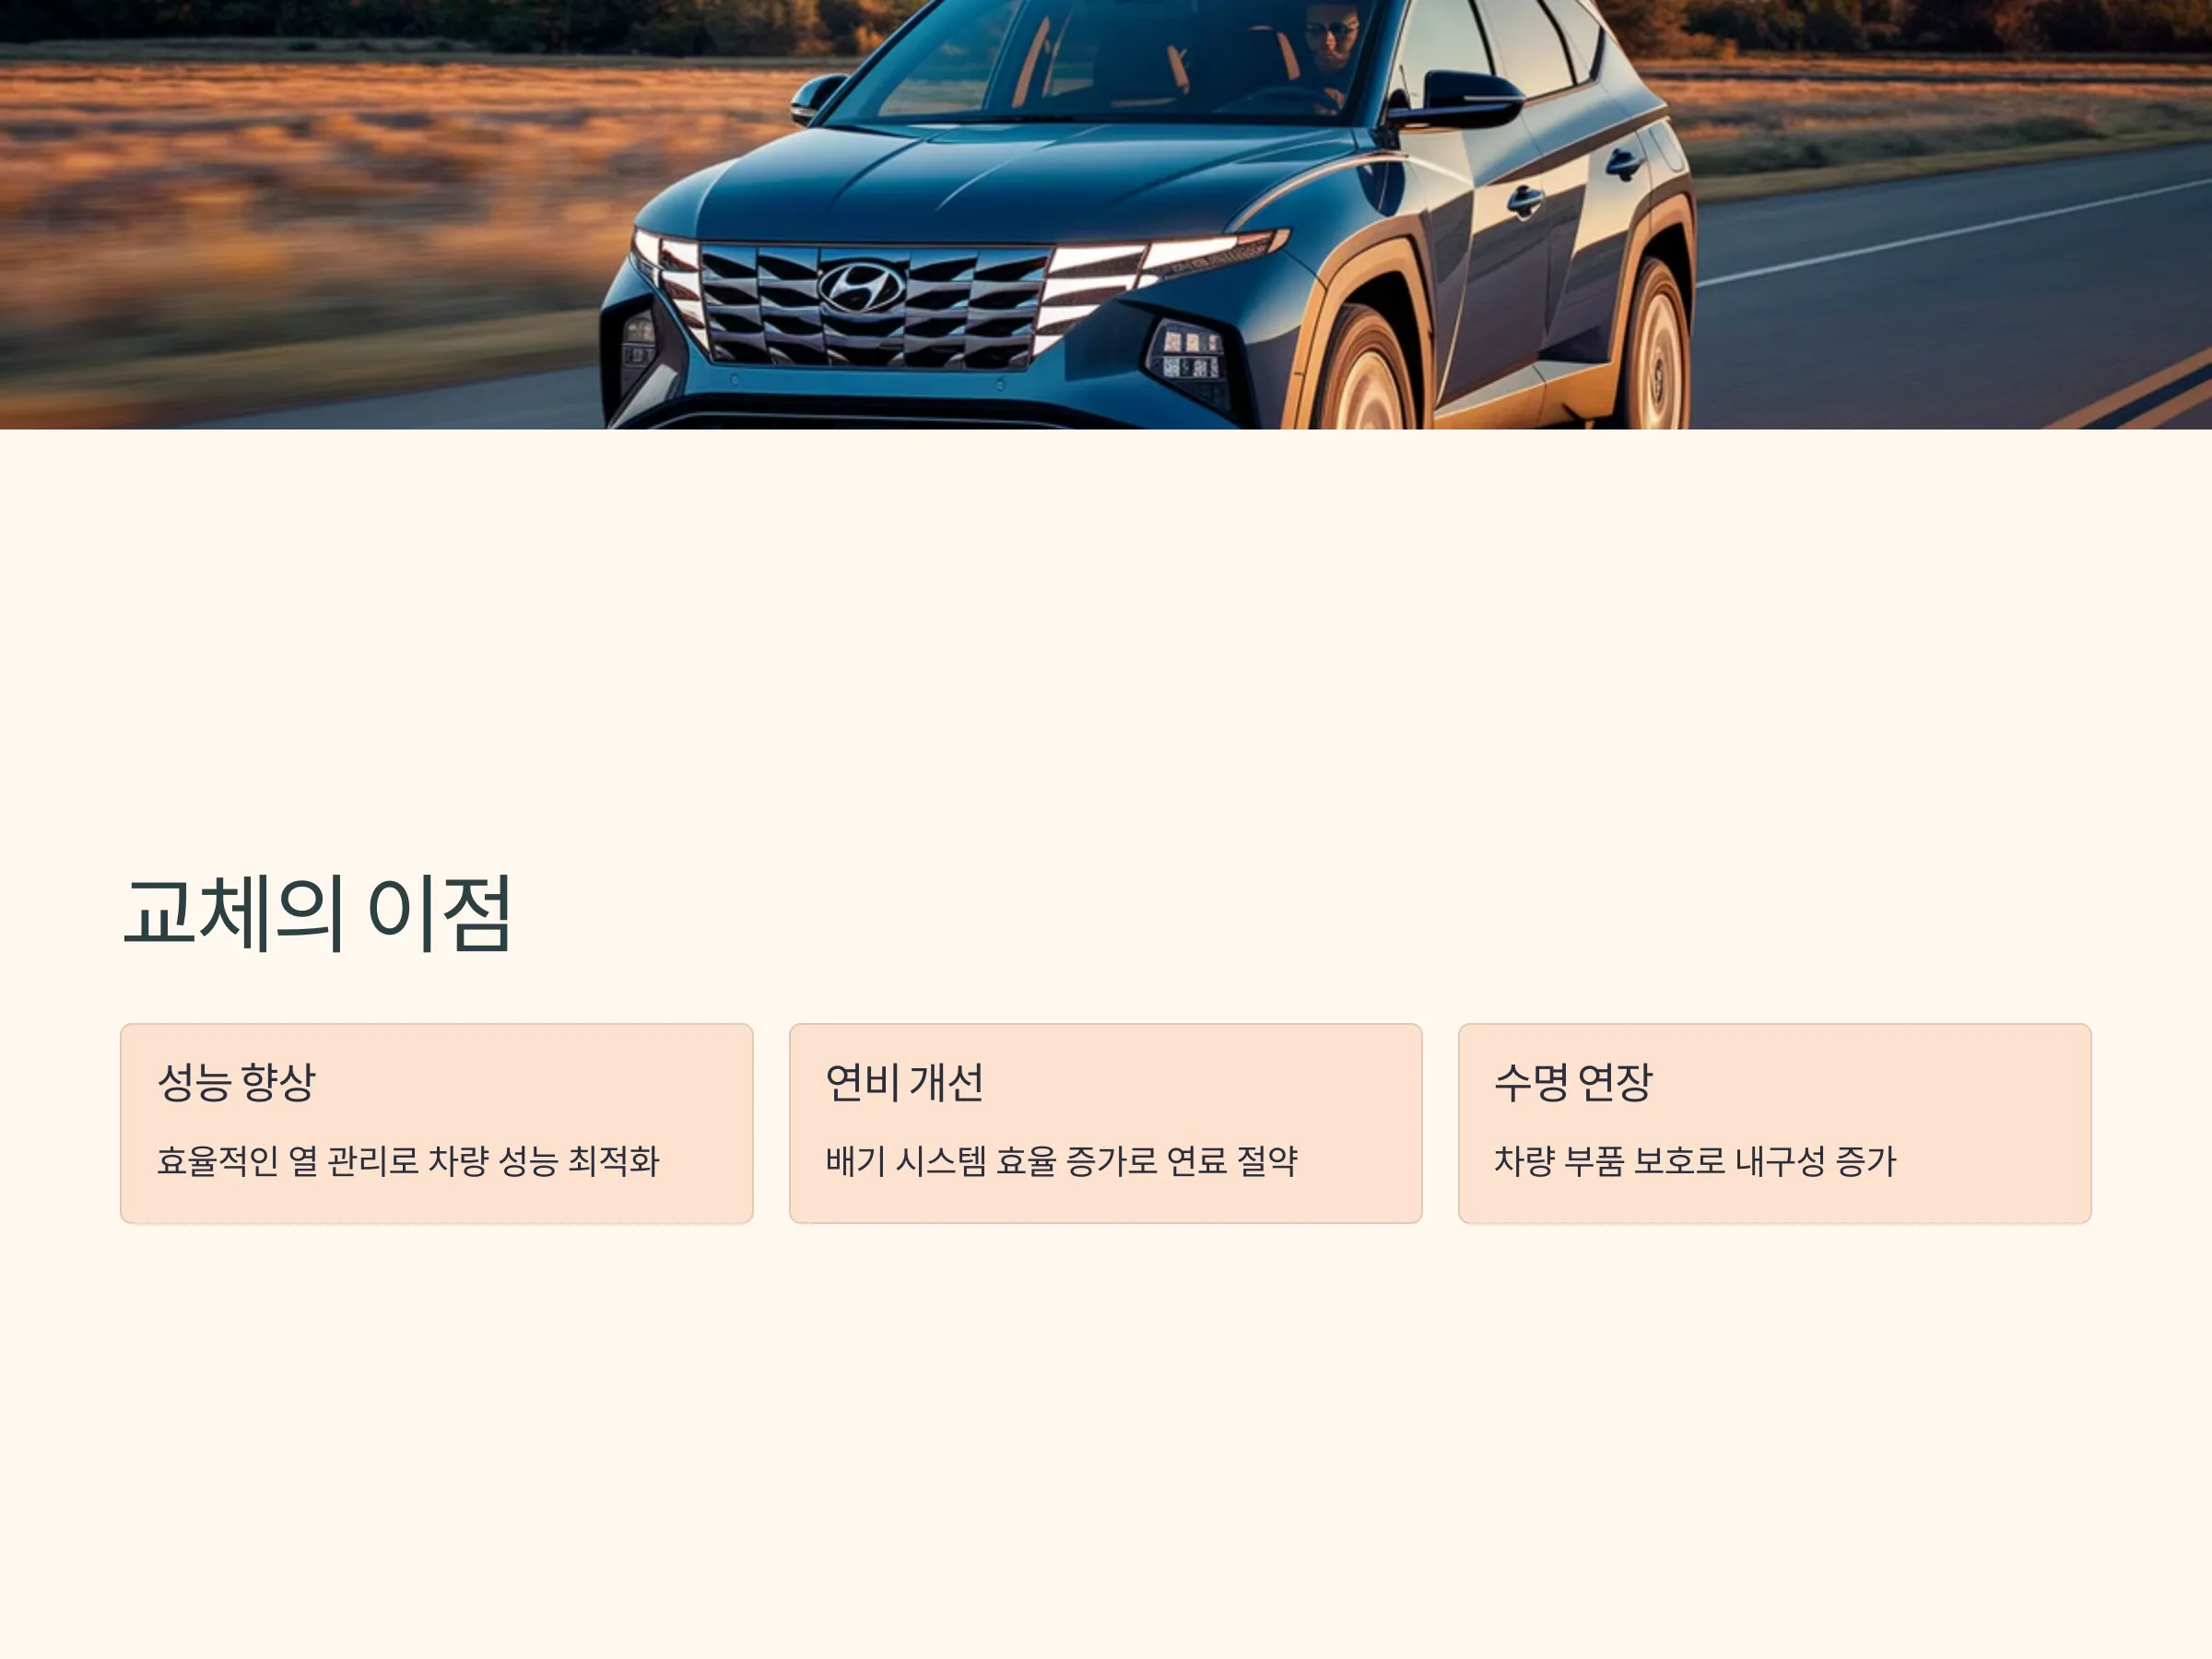2212x1659 pixels.
Task: Open the 수명 연장 card
Action: 1774,1123
